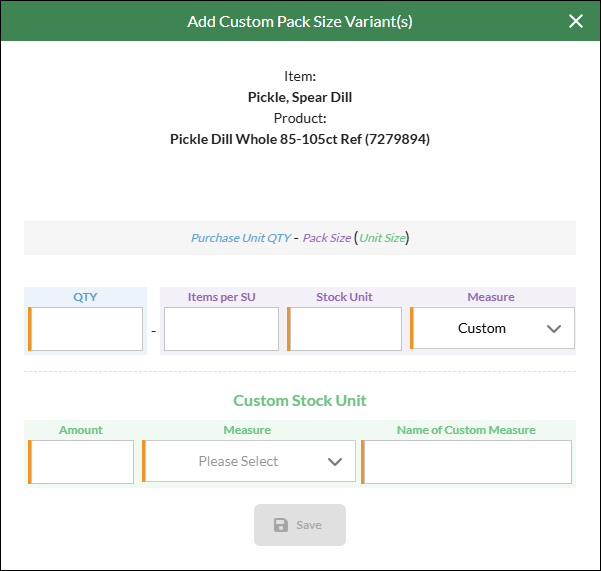Open the Please Select measure dropdown

click(x=249, y=461)
